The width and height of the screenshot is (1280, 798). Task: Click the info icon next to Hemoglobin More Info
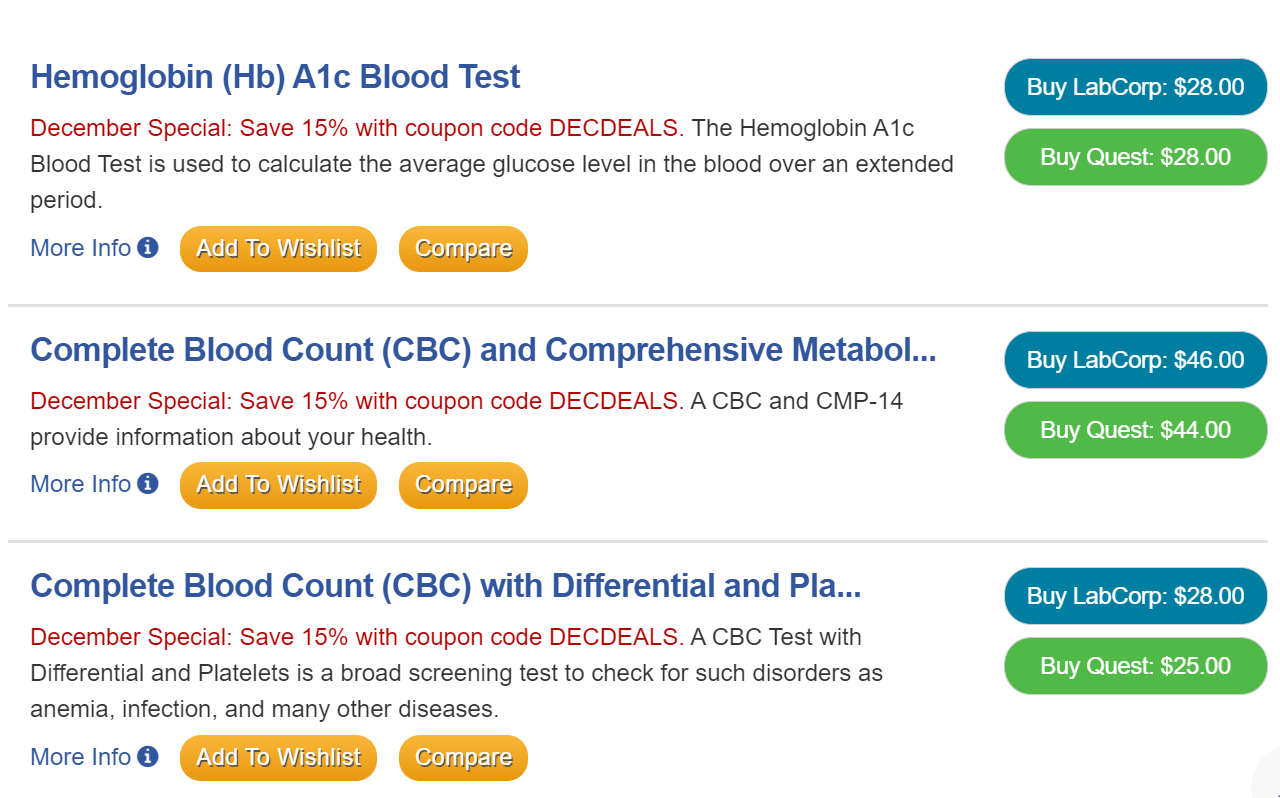tap(148, 248)
